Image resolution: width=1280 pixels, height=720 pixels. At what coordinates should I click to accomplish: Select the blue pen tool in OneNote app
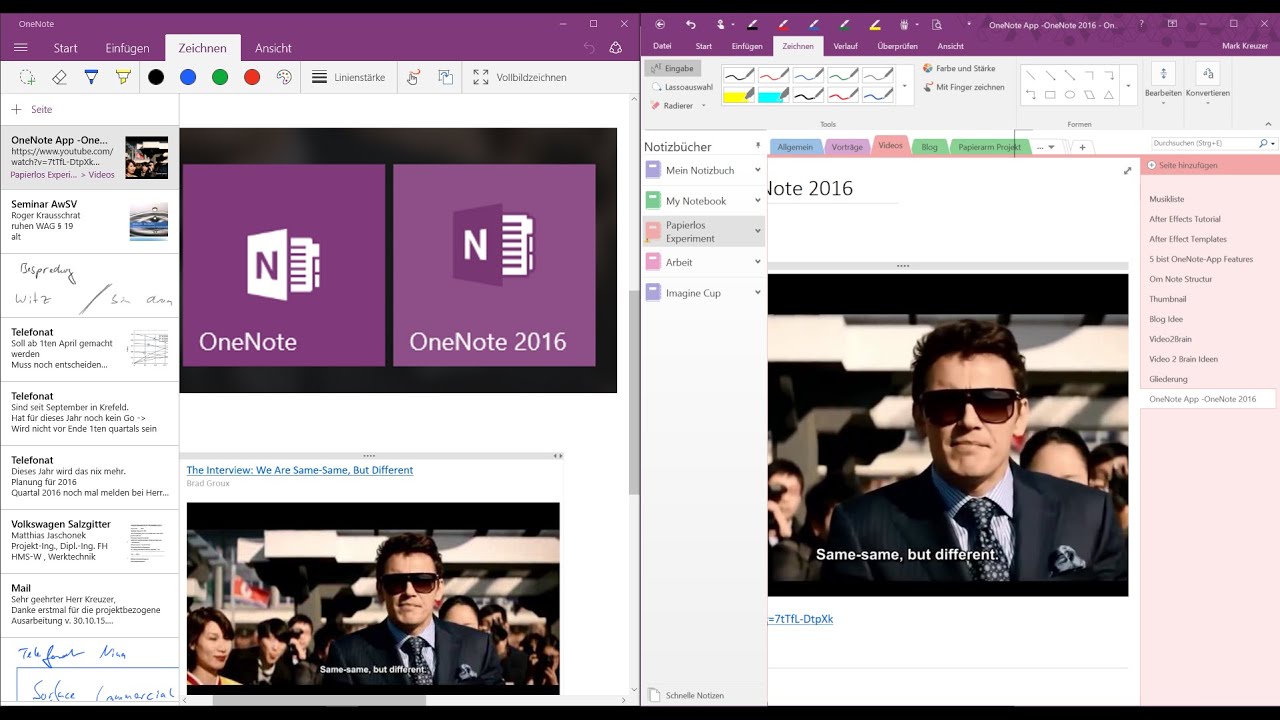[91, 77]
